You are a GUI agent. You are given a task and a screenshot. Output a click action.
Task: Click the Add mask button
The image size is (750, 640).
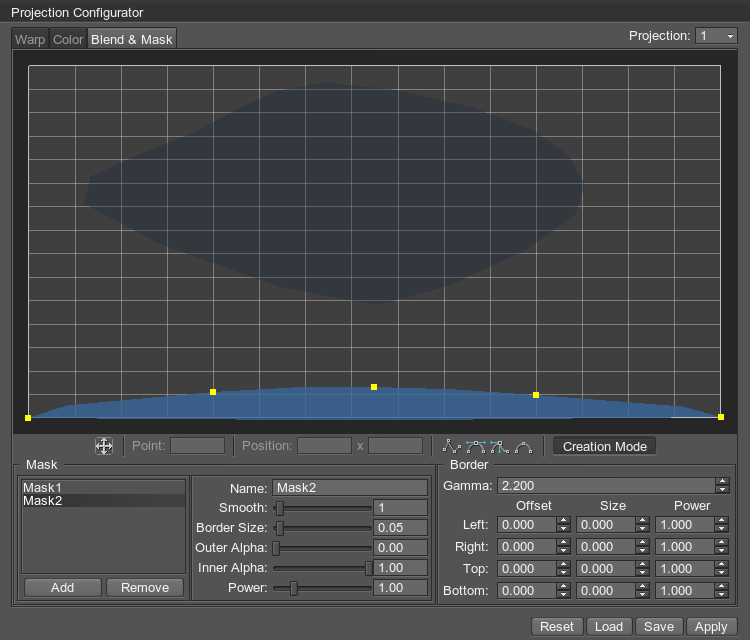pos(62,588)
